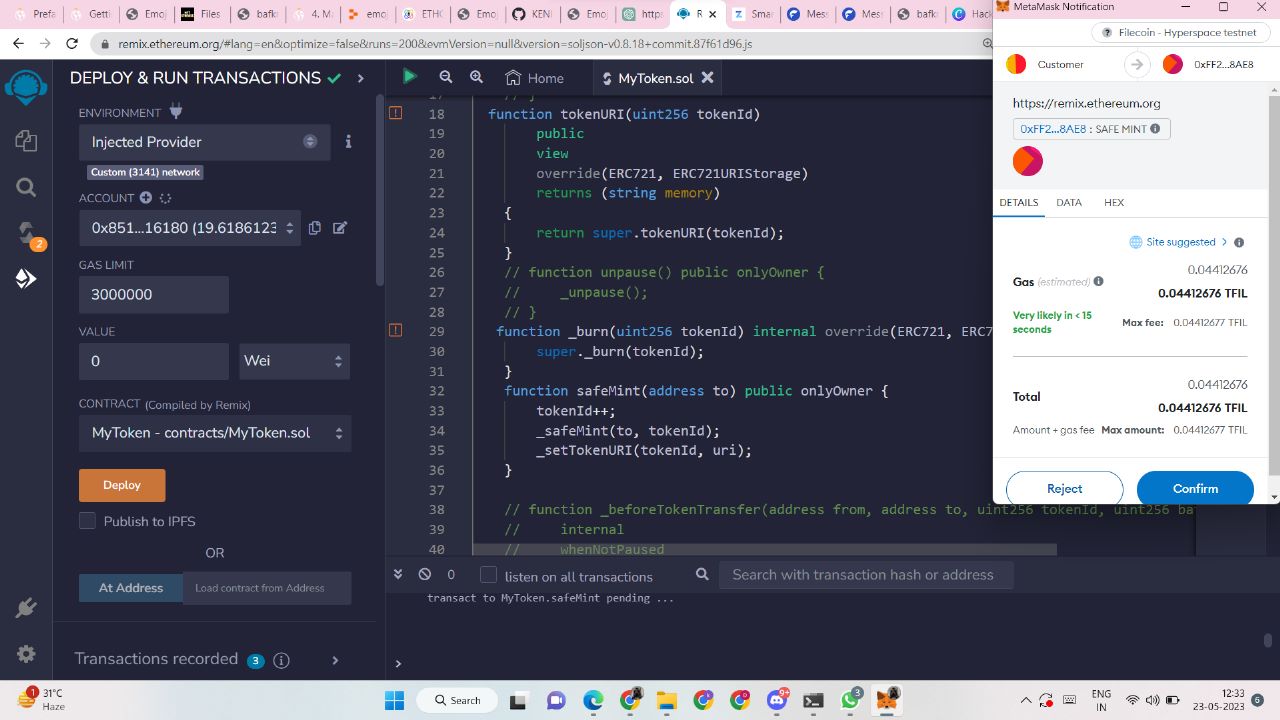Click the orange Deploy button
The height and width of the screenshot is (720, 1280).
click(122, 485)
